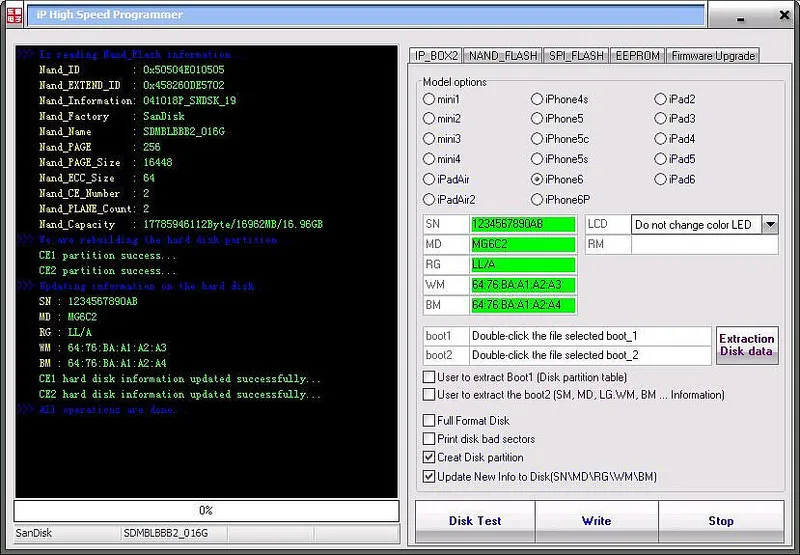
Task: Close the iP High Speed Programmer window
Action: pos(784,15)
